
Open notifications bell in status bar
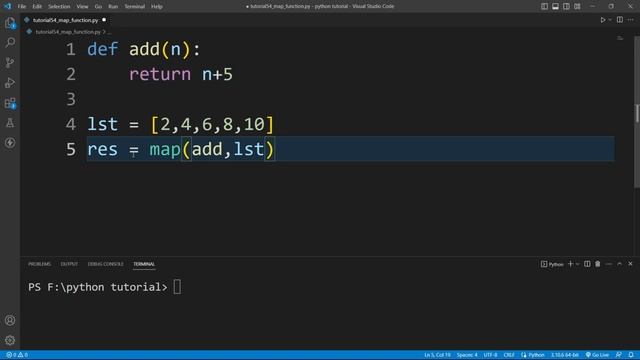pos(631,355)
